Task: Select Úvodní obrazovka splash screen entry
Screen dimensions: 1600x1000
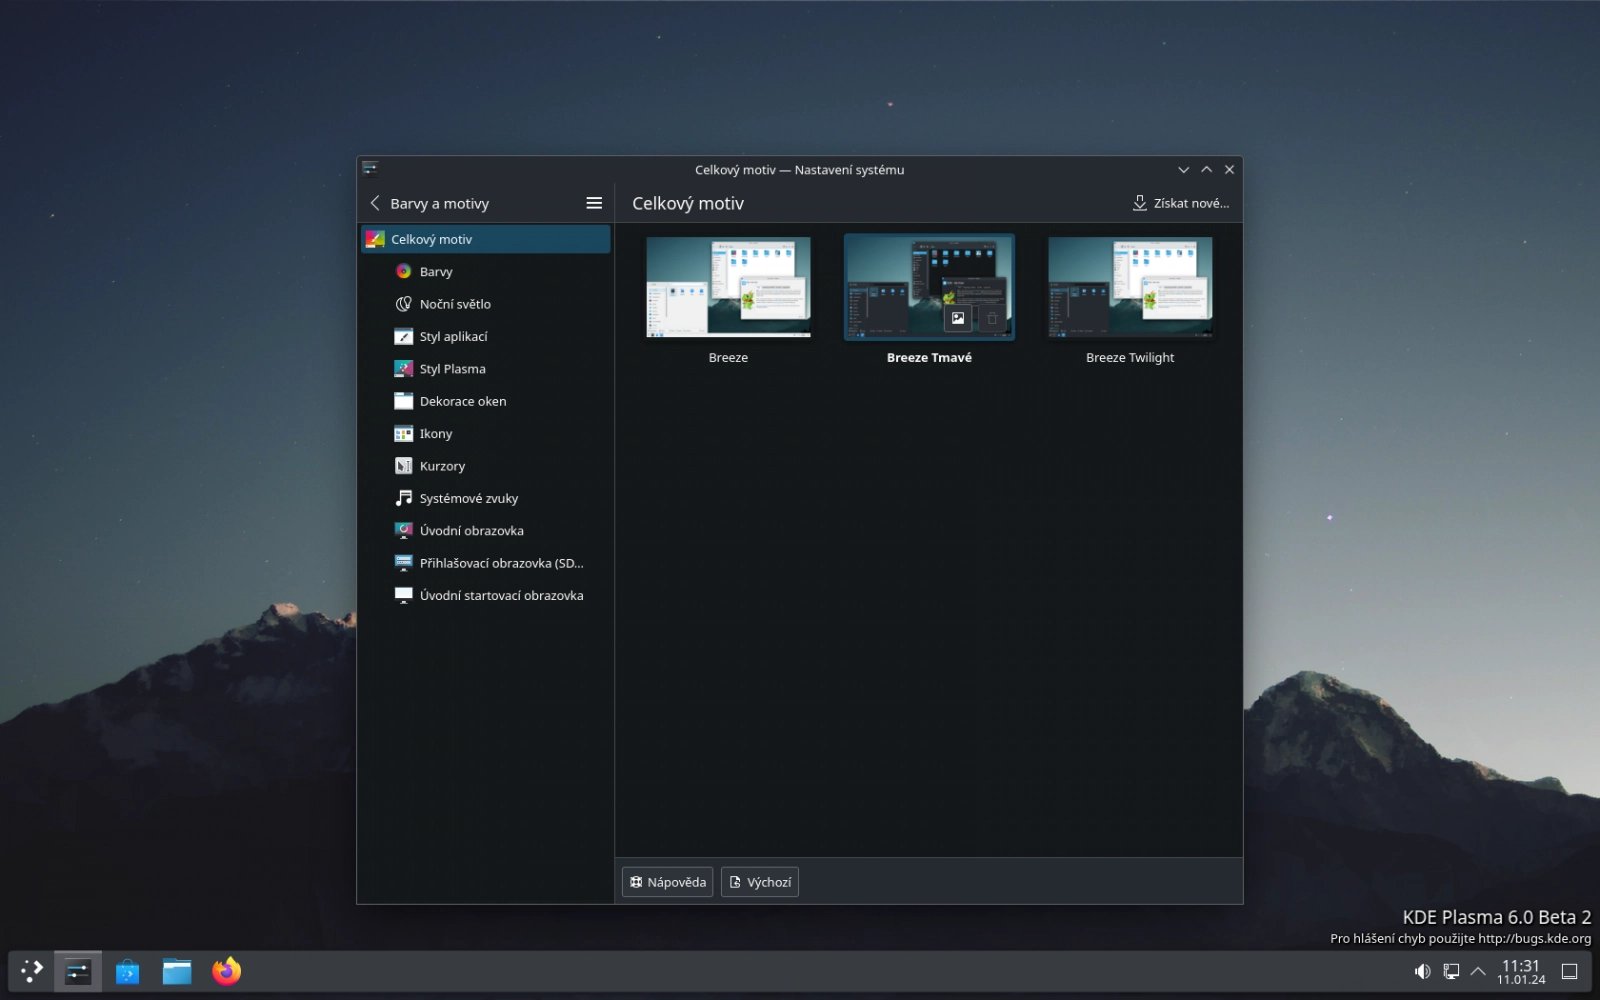Action: [x=471, y=531]
